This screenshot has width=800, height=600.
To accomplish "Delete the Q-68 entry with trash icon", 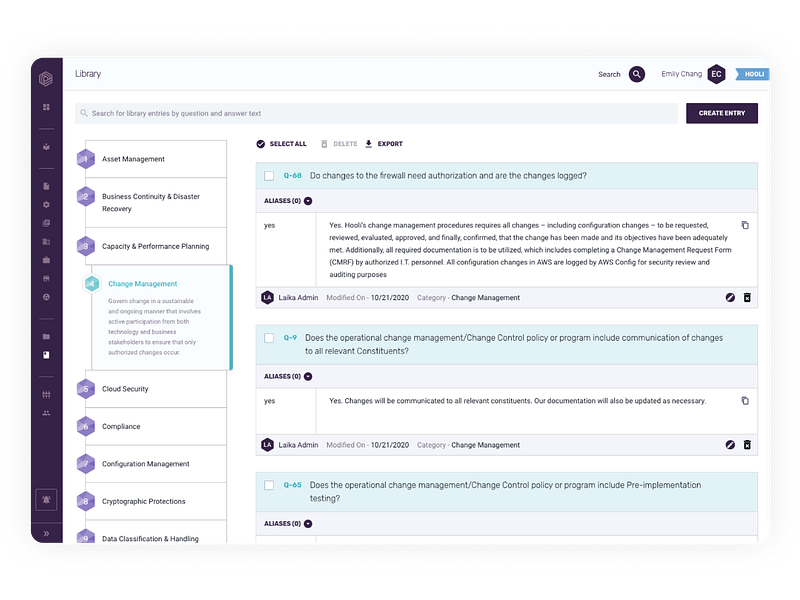I will pyautogui.click(x=747, y=297).
